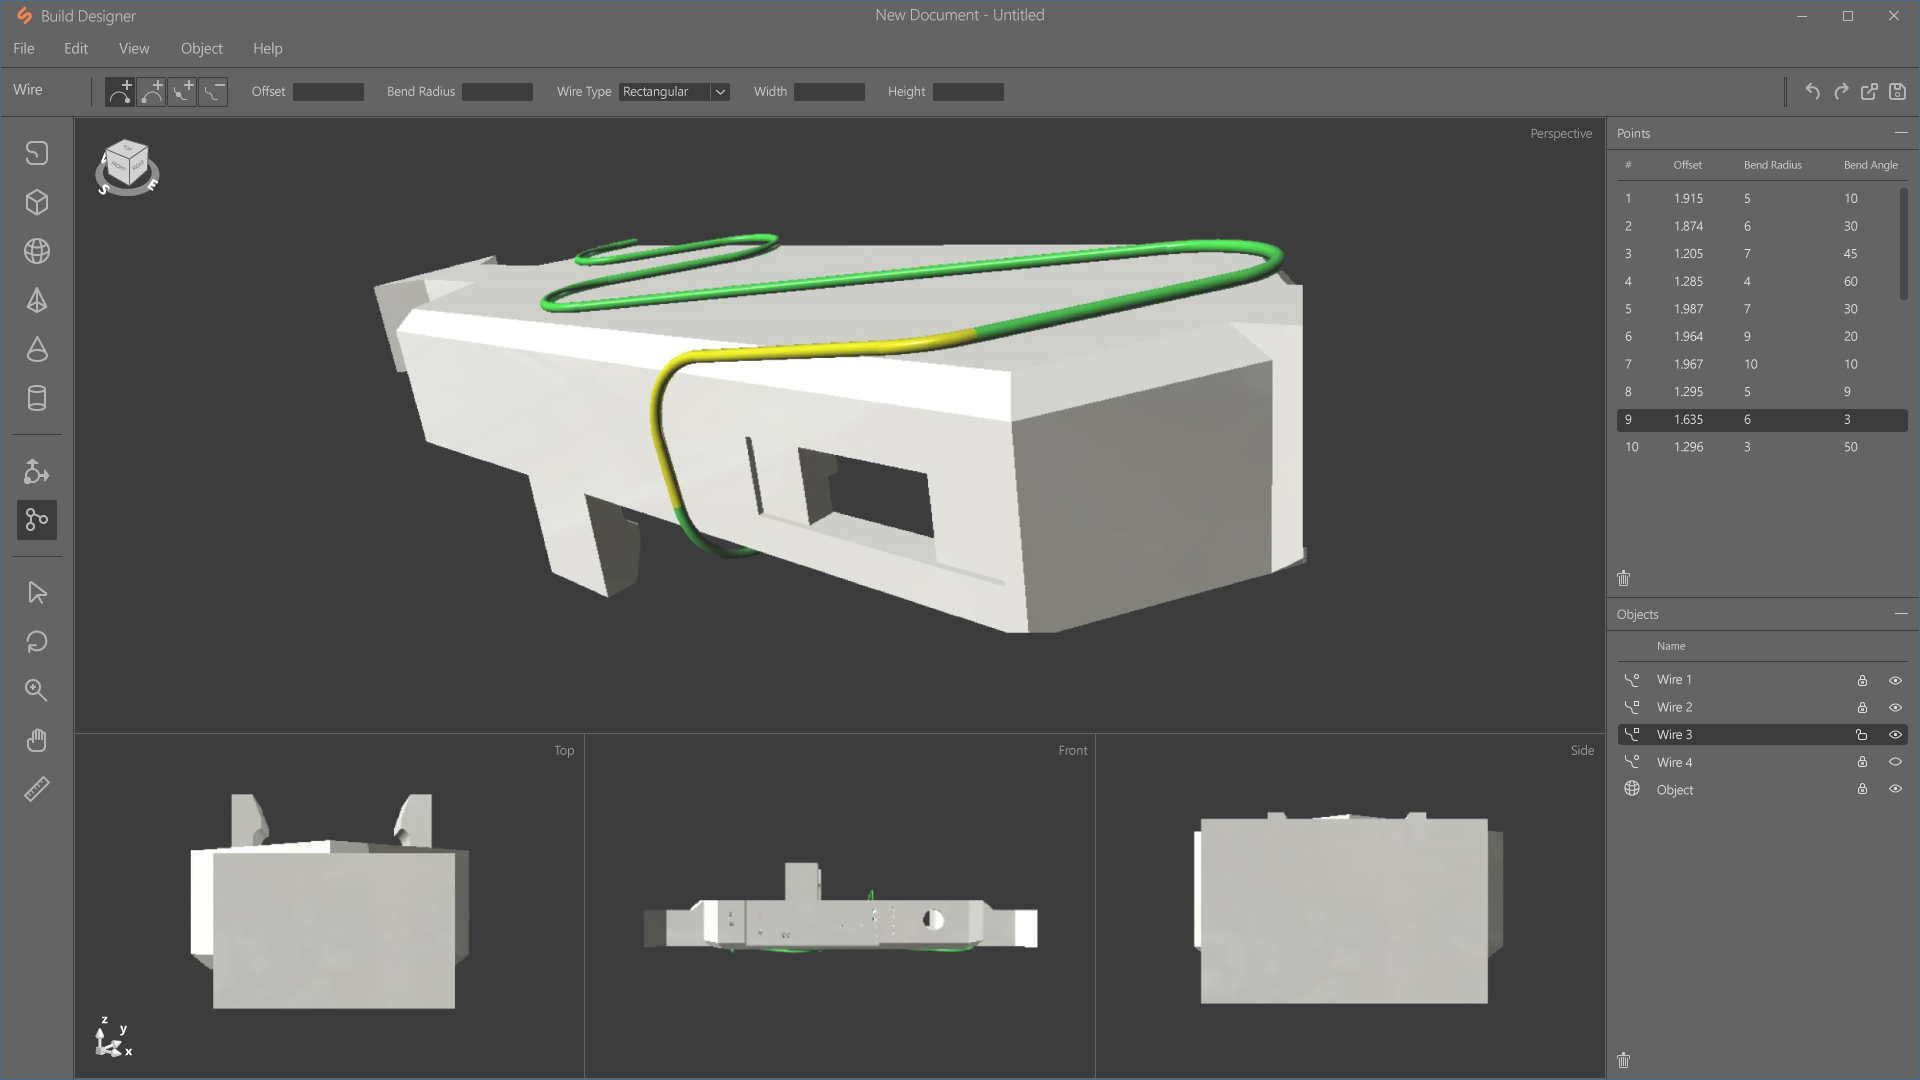The height and width of the screenshot is (1080, 1920).
Task: Select the pan hand tool
Action: click(x=37, y=740)
